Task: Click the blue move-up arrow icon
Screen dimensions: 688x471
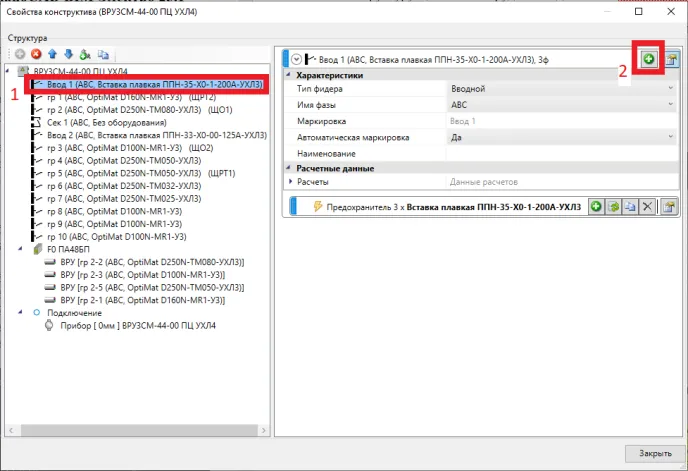Action: click(52, 54)
